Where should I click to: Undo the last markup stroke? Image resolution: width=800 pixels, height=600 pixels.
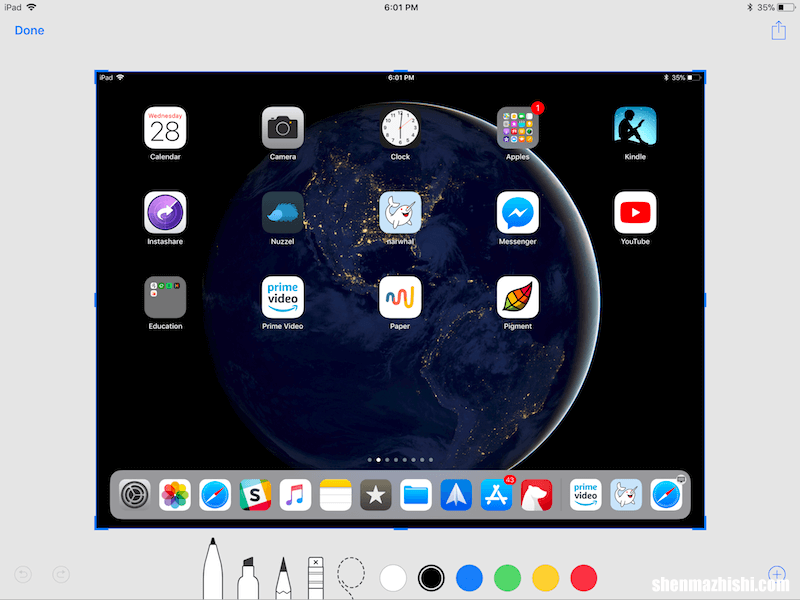click(x=23, y=574)
